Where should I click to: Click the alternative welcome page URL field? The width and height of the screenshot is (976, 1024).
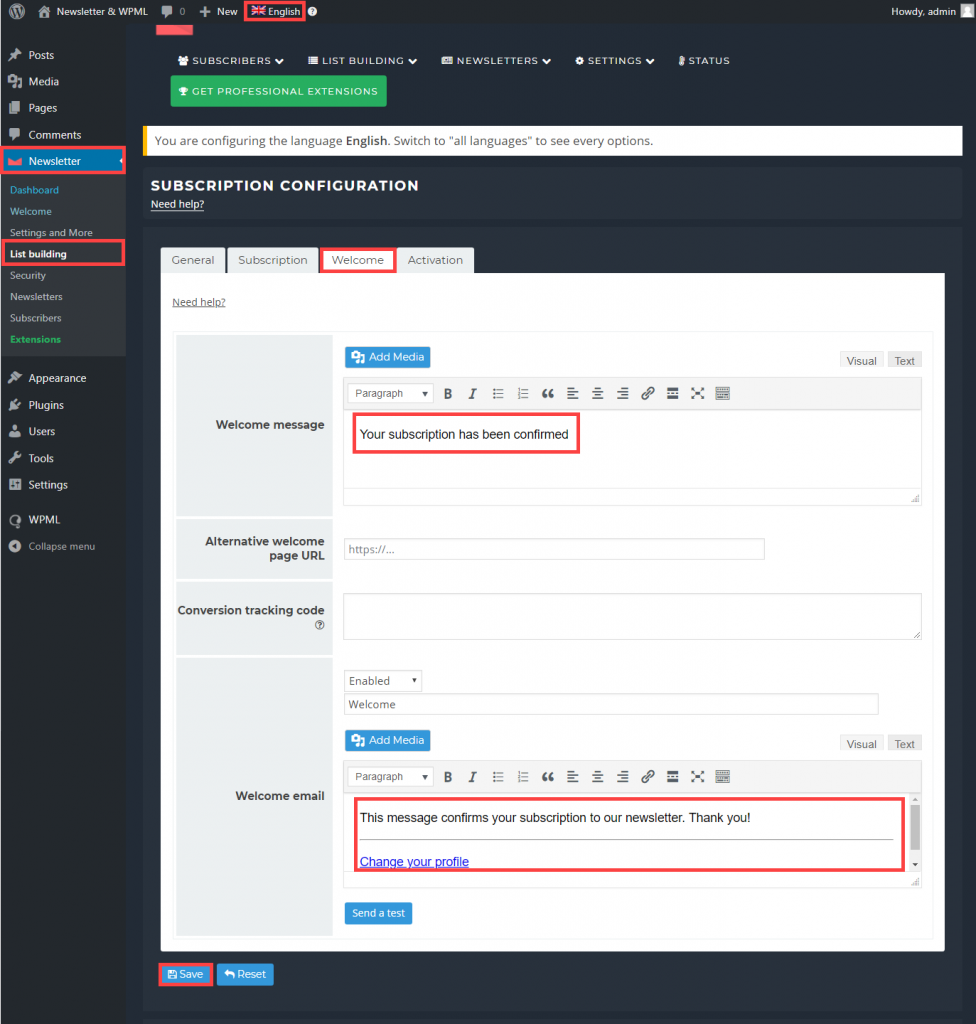tap(554, 549)
